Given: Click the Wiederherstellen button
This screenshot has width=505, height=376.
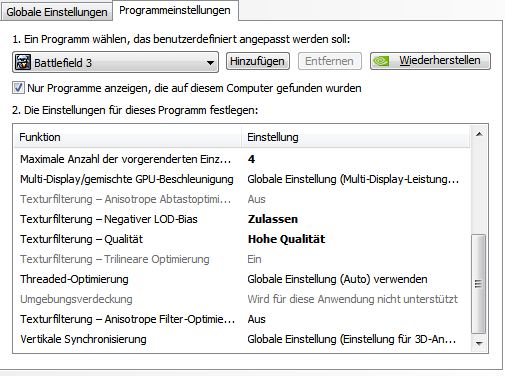Looking at the screenshot, I should coord(430,61).
